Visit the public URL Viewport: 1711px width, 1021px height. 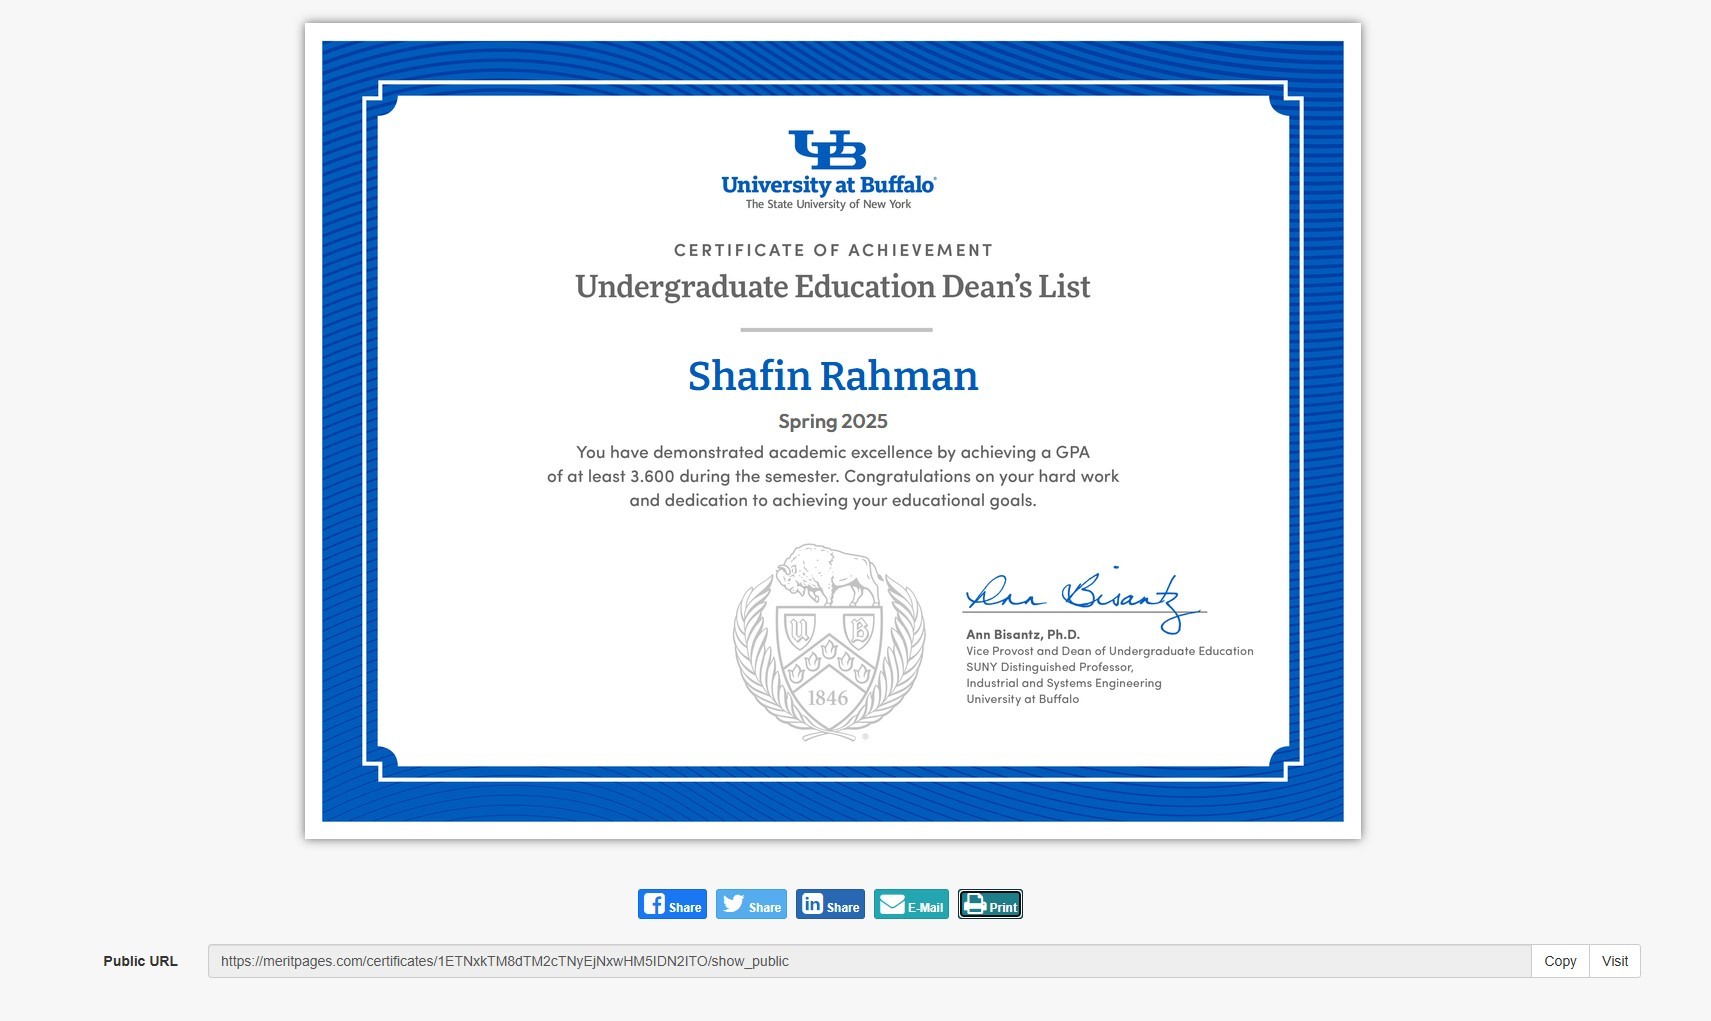[x=1615, y=961]
